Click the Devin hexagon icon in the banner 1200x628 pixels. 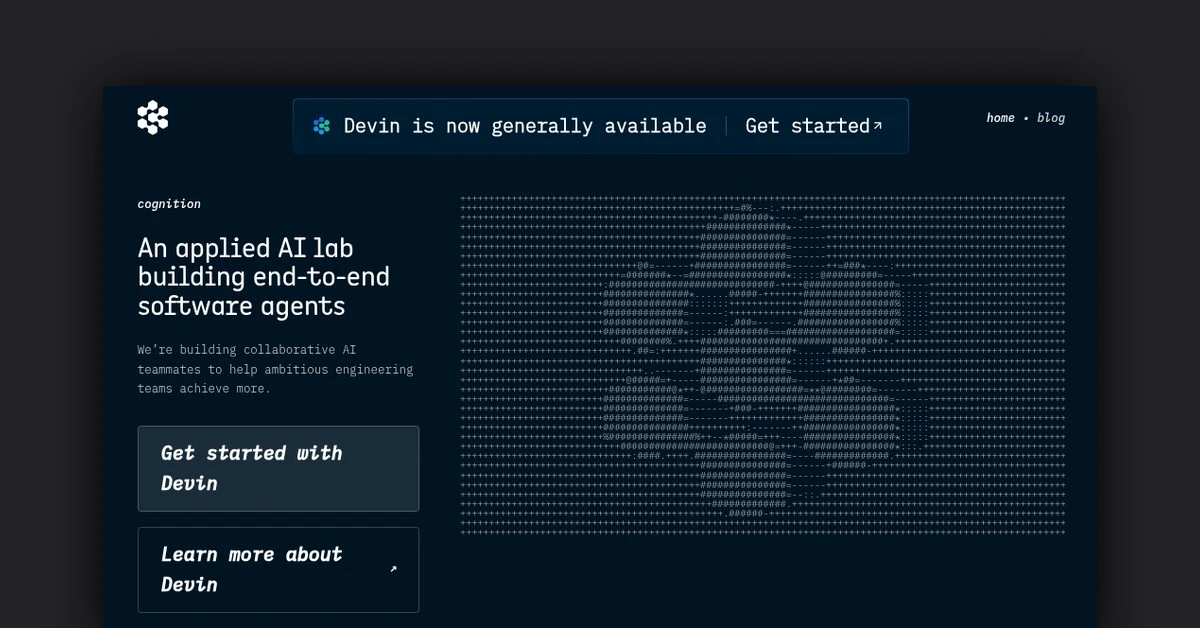coord(321,126)
